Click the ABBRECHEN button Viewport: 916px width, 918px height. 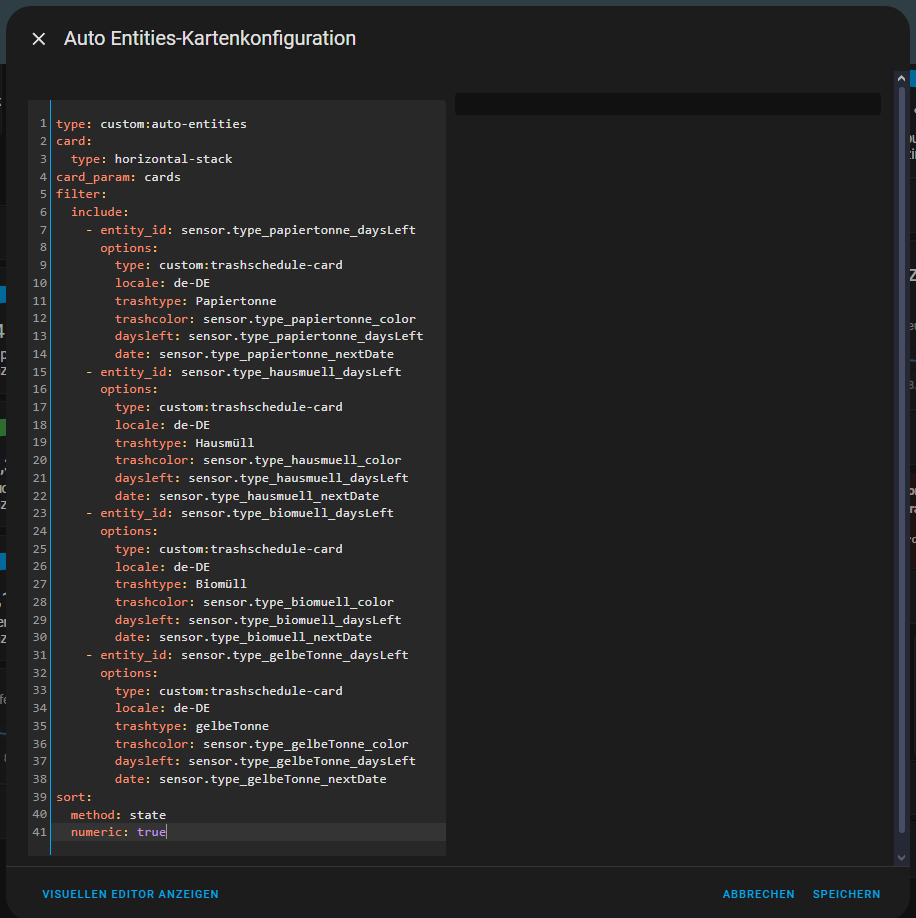coord(758,894)
